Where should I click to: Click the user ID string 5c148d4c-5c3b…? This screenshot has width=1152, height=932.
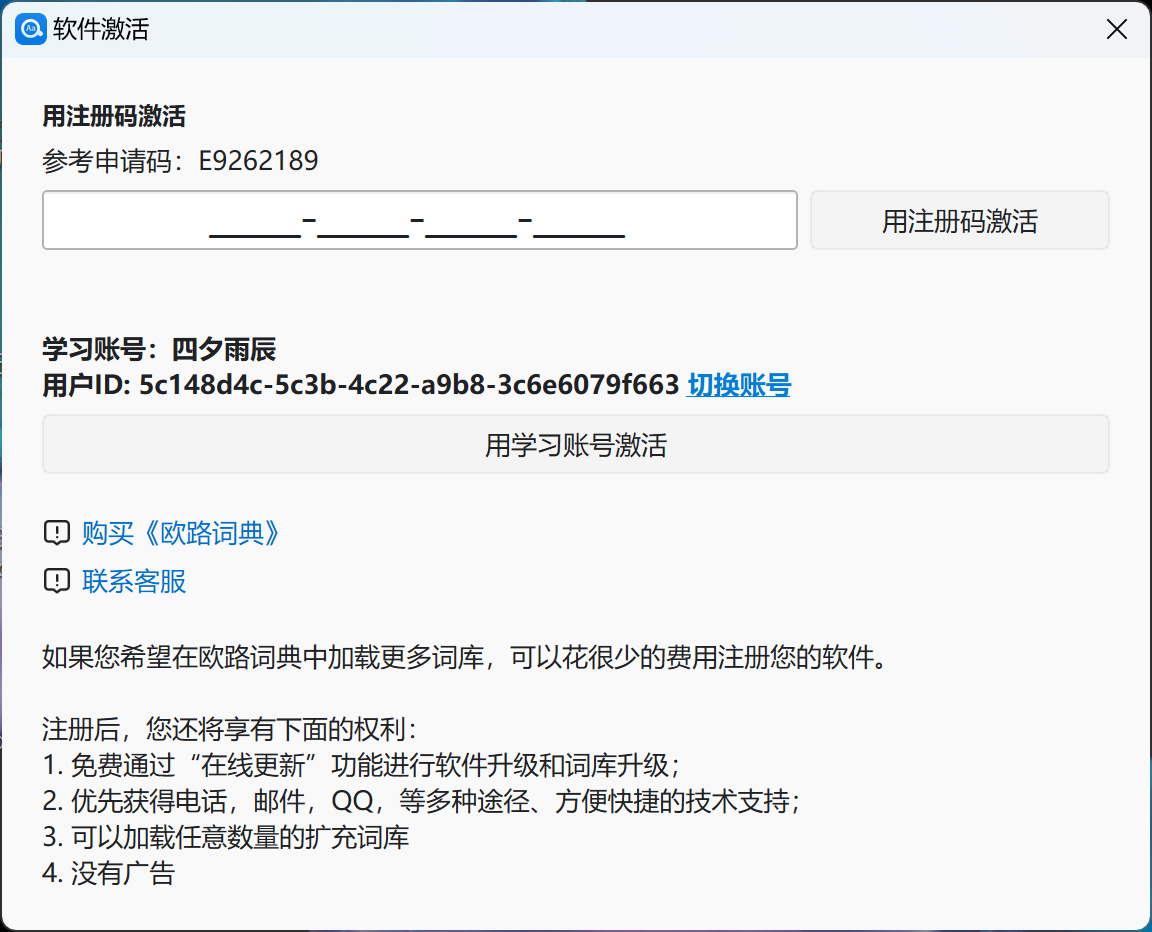[409, 385]
